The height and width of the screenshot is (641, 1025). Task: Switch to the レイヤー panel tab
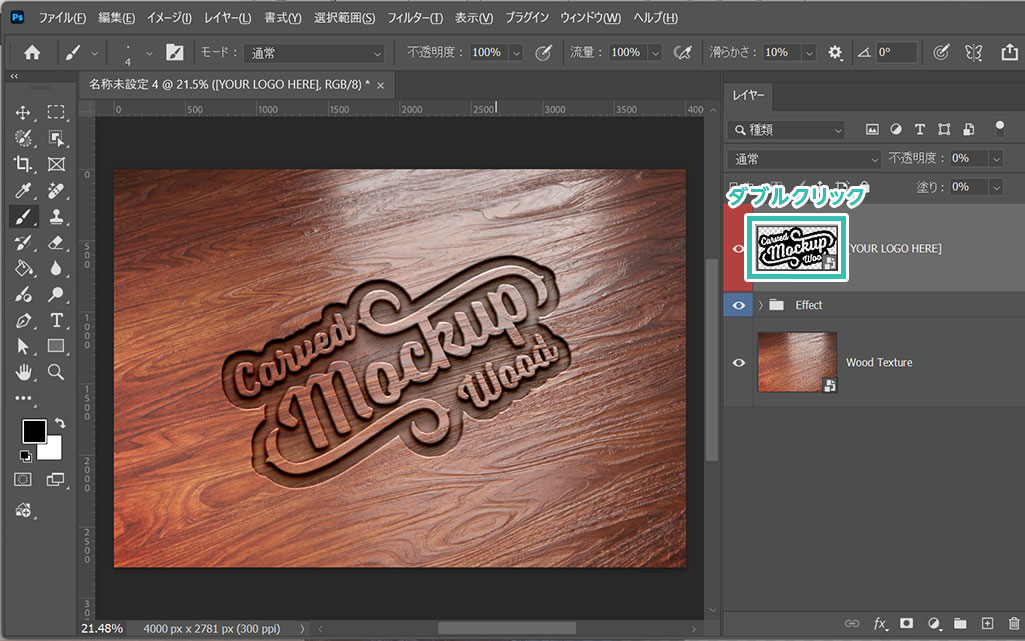(x=748, y=95)
